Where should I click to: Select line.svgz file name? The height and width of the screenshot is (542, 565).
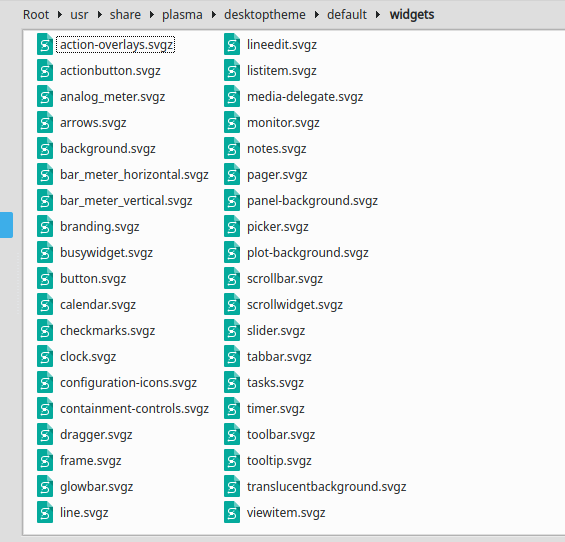pos(84,512)
